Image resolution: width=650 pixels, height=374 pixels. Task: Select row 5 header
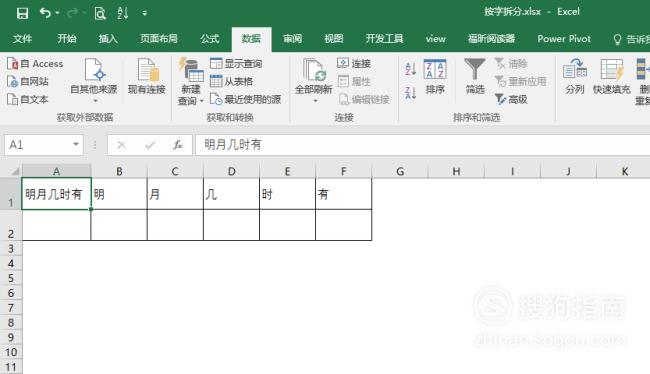coord(11,278)
